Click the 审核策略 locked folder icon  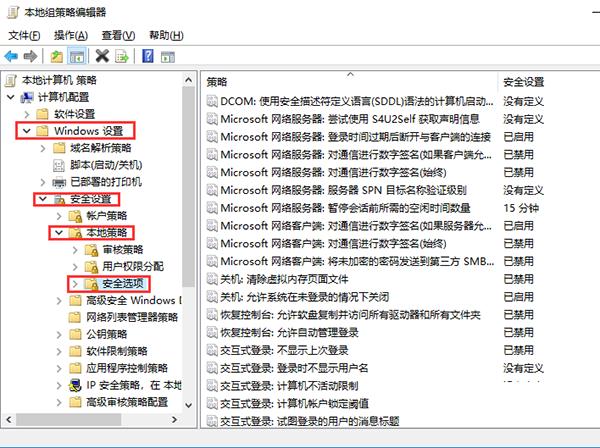(x=91, y=250)
